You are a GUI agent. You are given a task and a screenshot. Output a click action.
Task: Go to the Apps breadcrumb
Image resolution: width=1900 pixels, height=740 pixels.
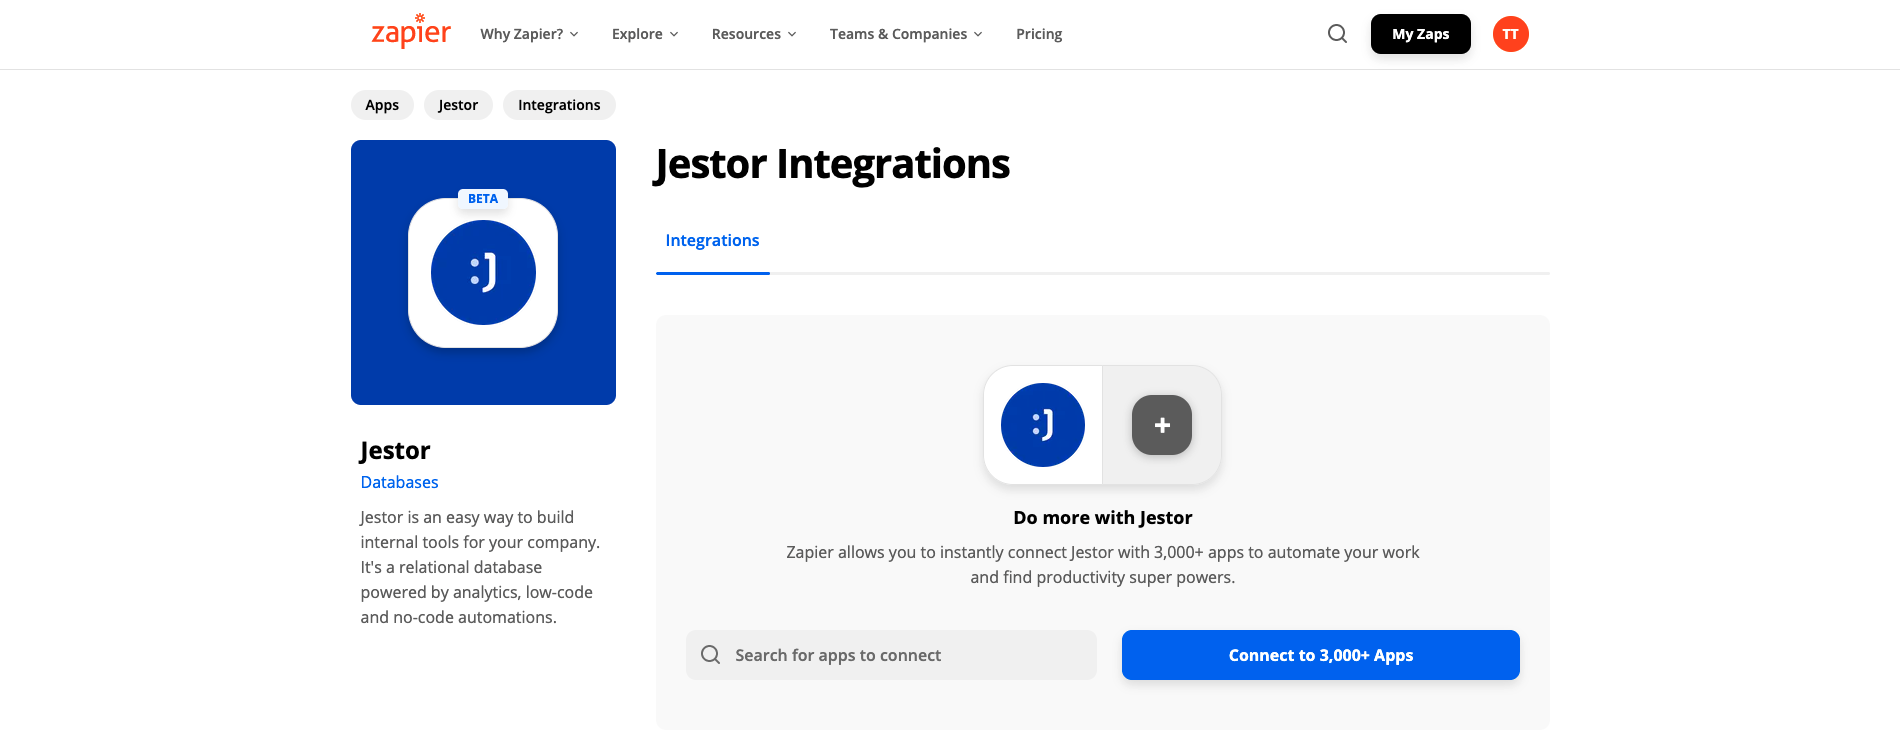point(382,105)
